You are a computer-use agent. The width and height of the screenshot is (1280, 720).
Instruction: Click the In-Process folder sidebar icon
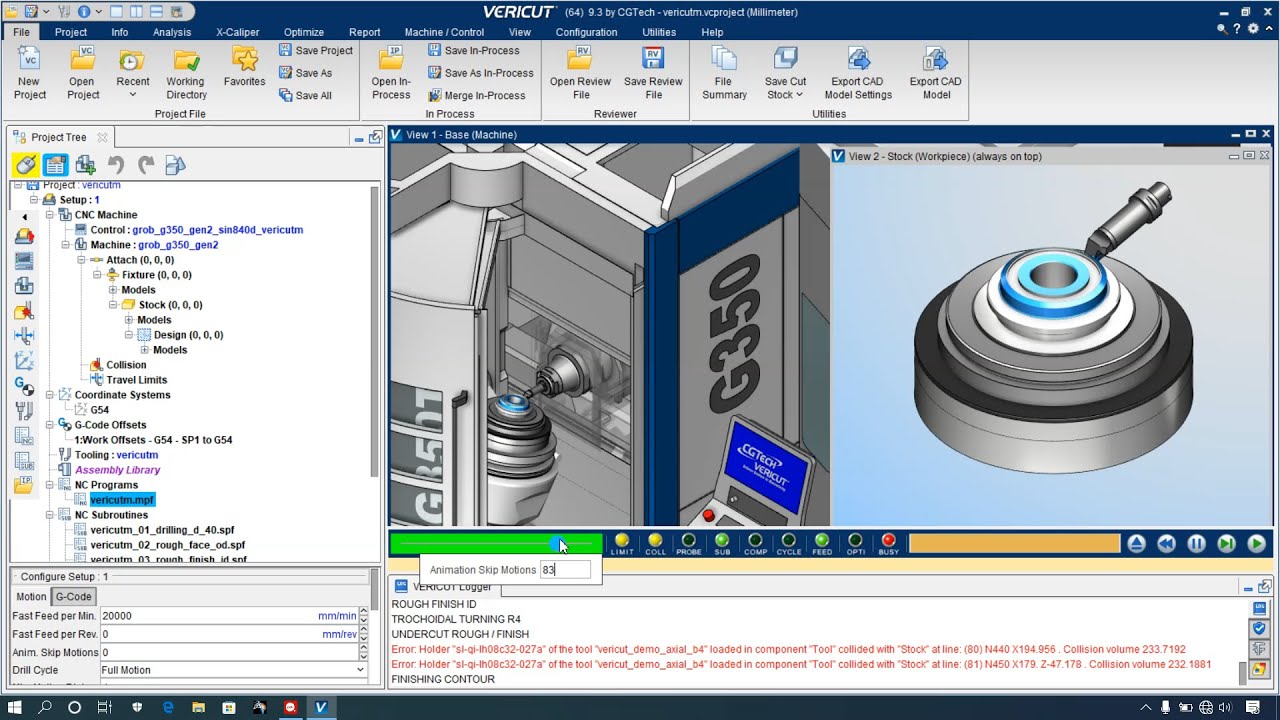click(x=24, y=486)
